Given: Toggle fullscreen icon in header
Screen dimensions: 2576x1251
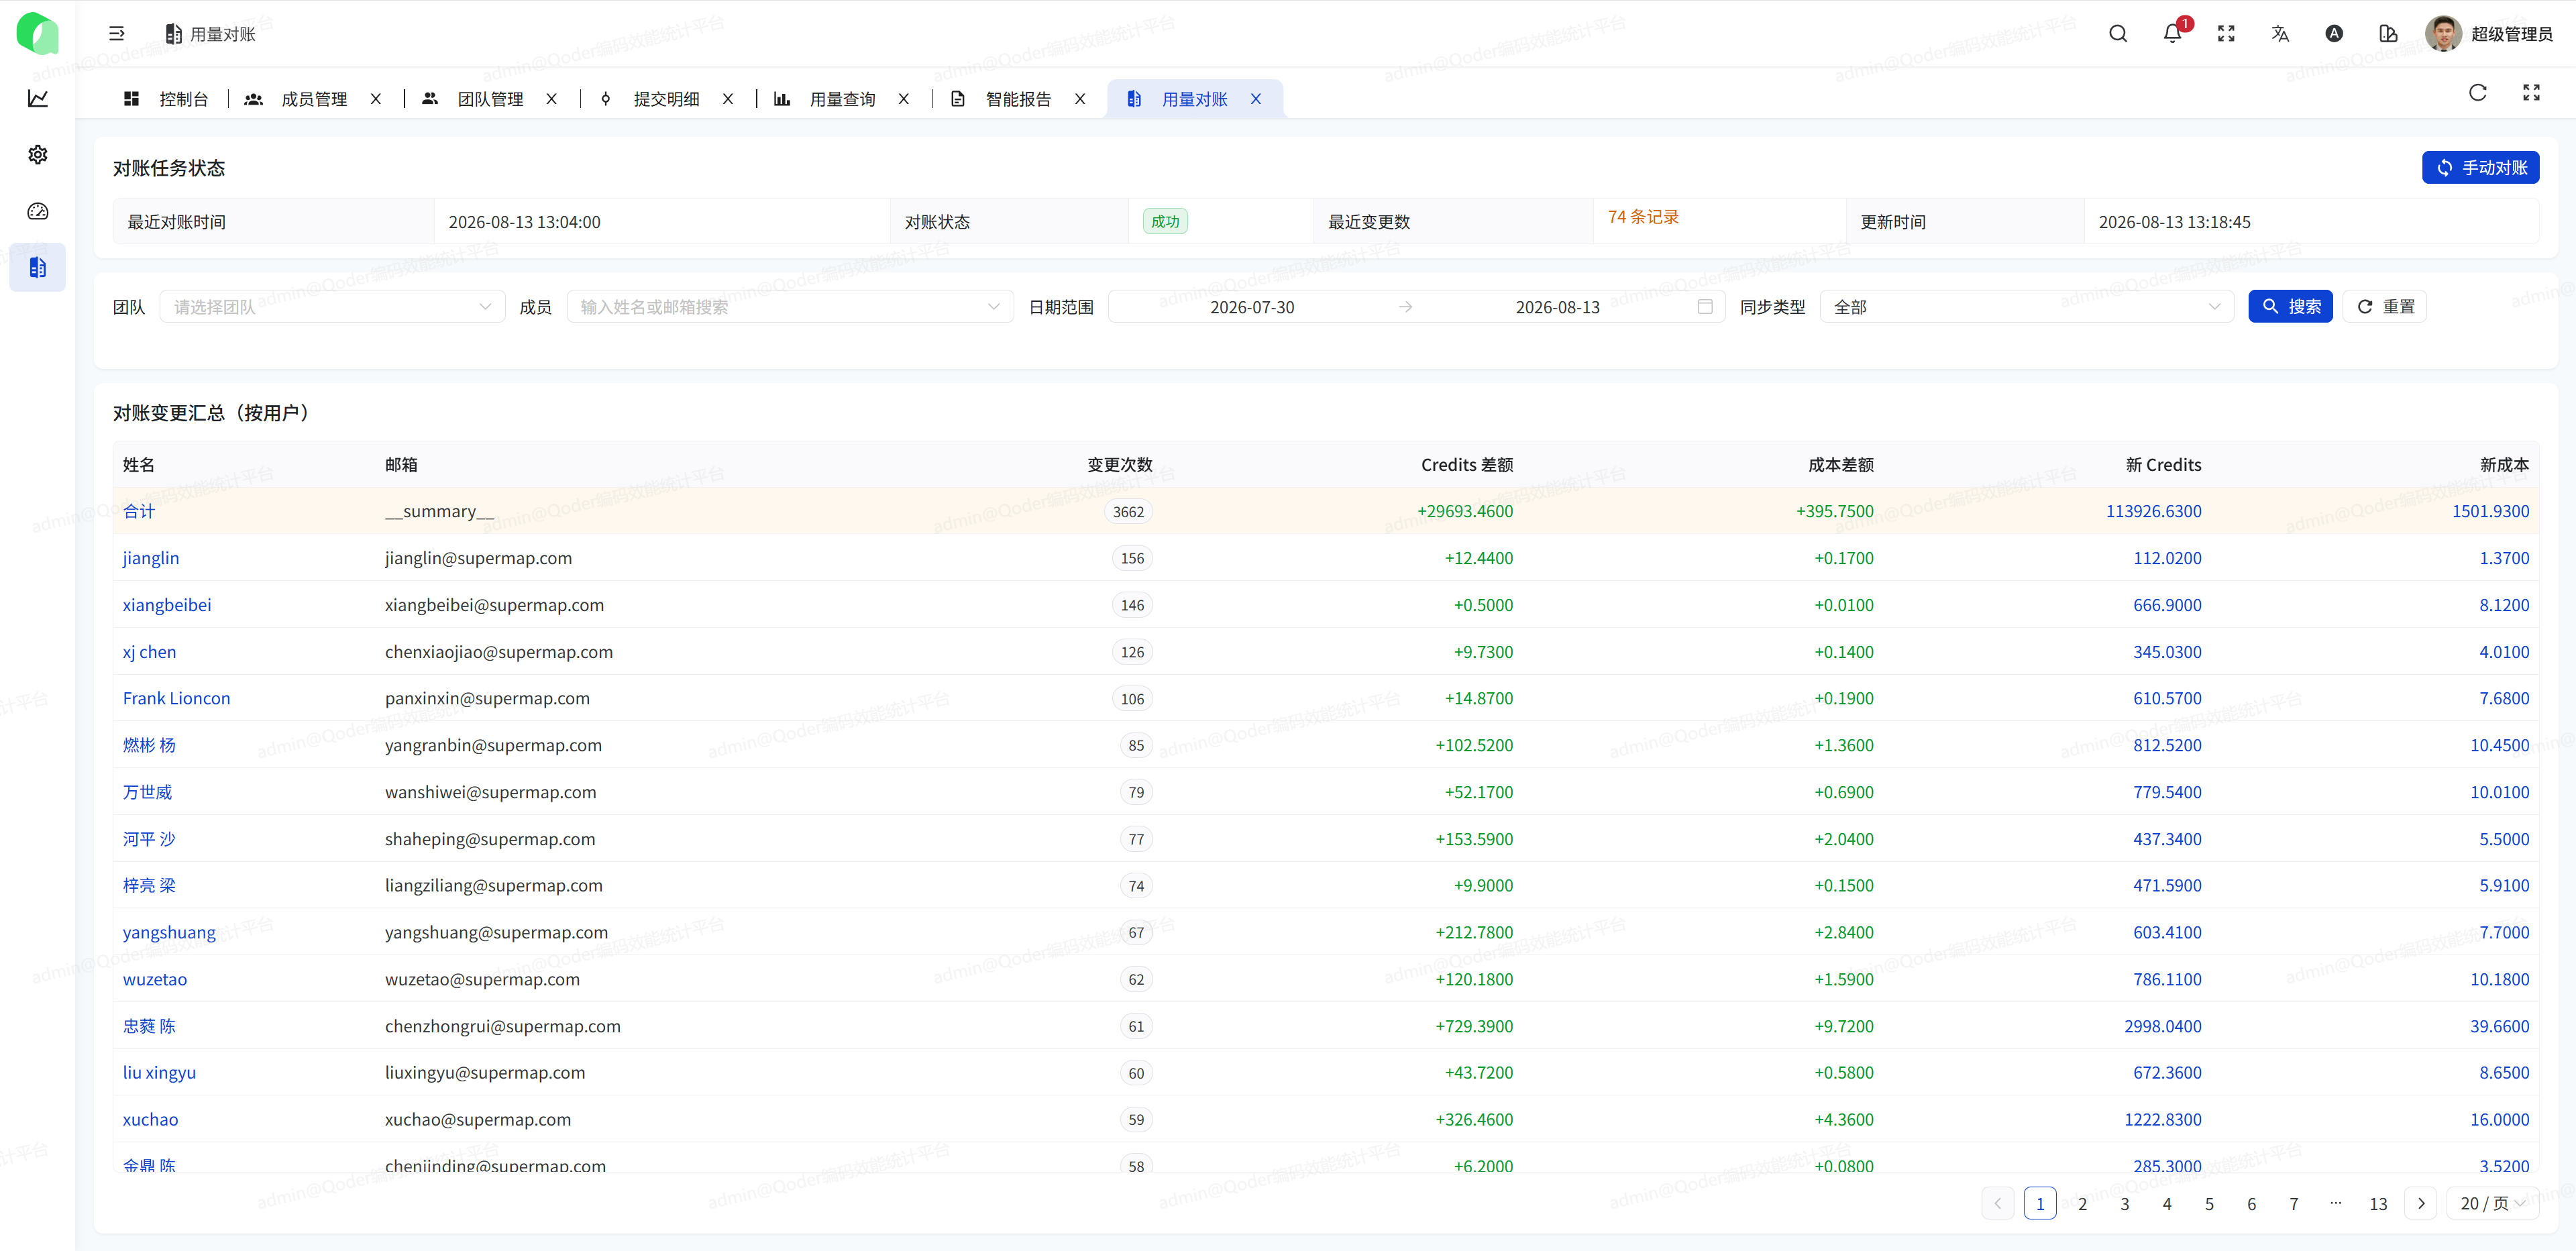Looking at the screenshot, I should coord(2226,34).
